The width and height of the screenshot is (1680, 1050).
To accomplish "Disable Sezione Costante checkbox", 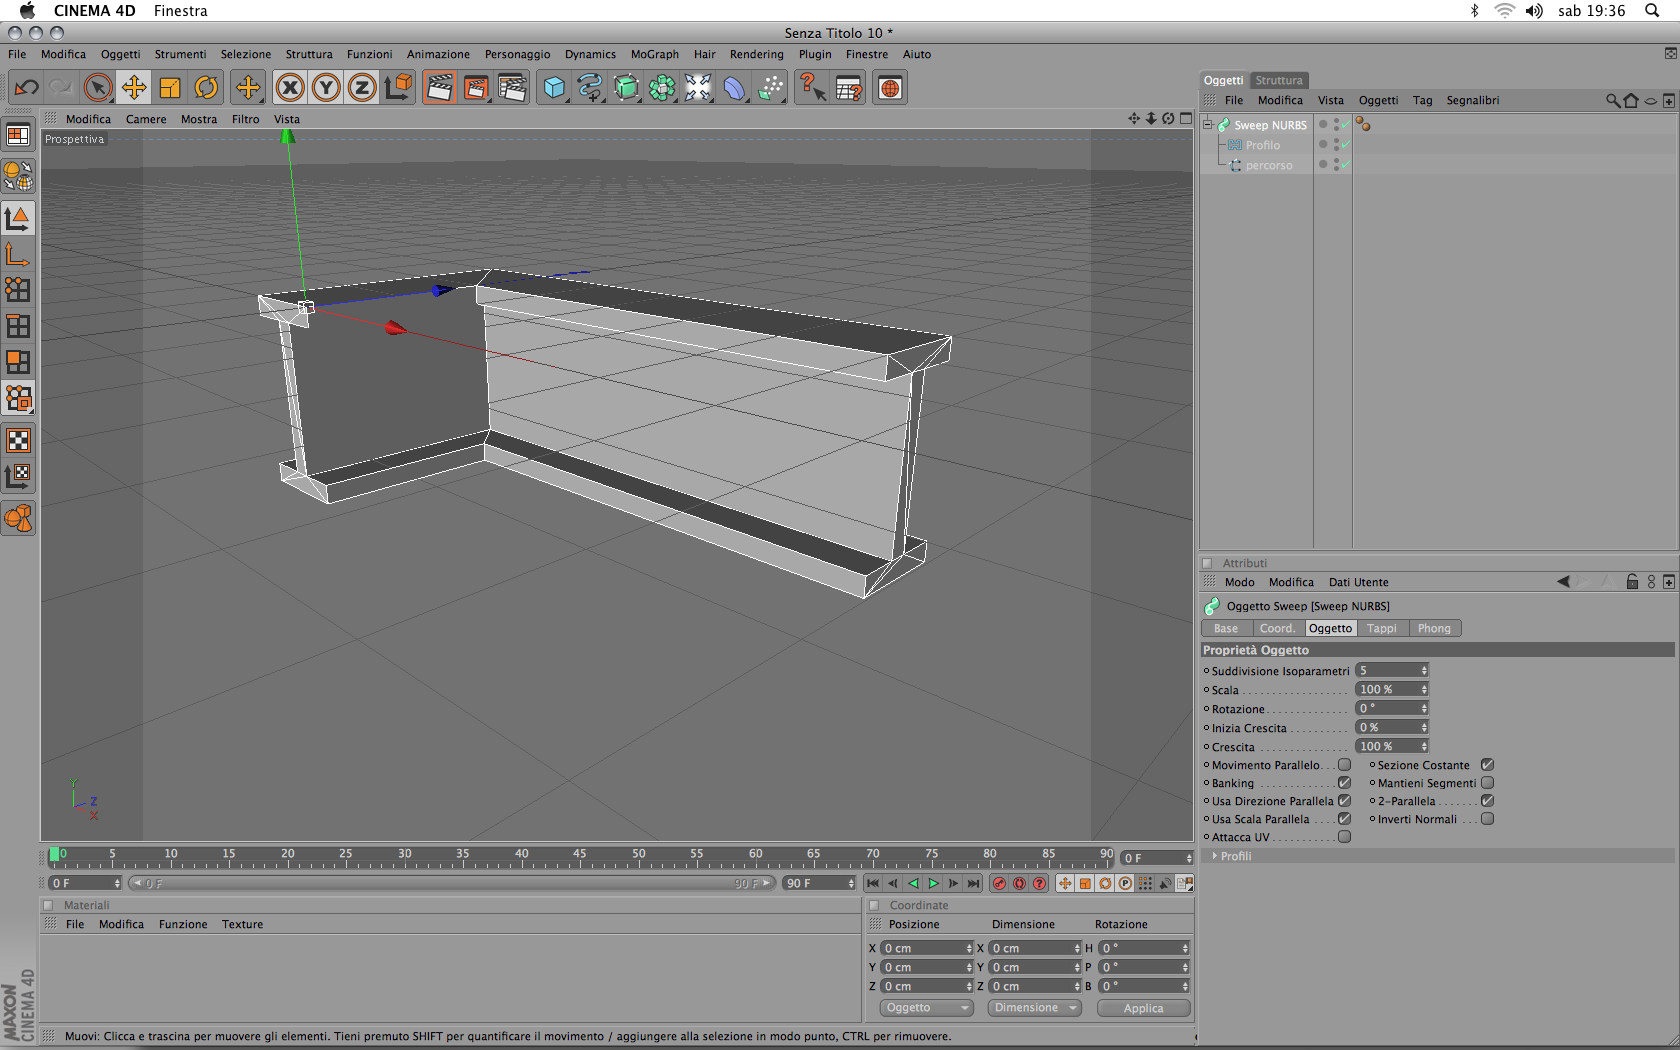I will point(1487,765).
